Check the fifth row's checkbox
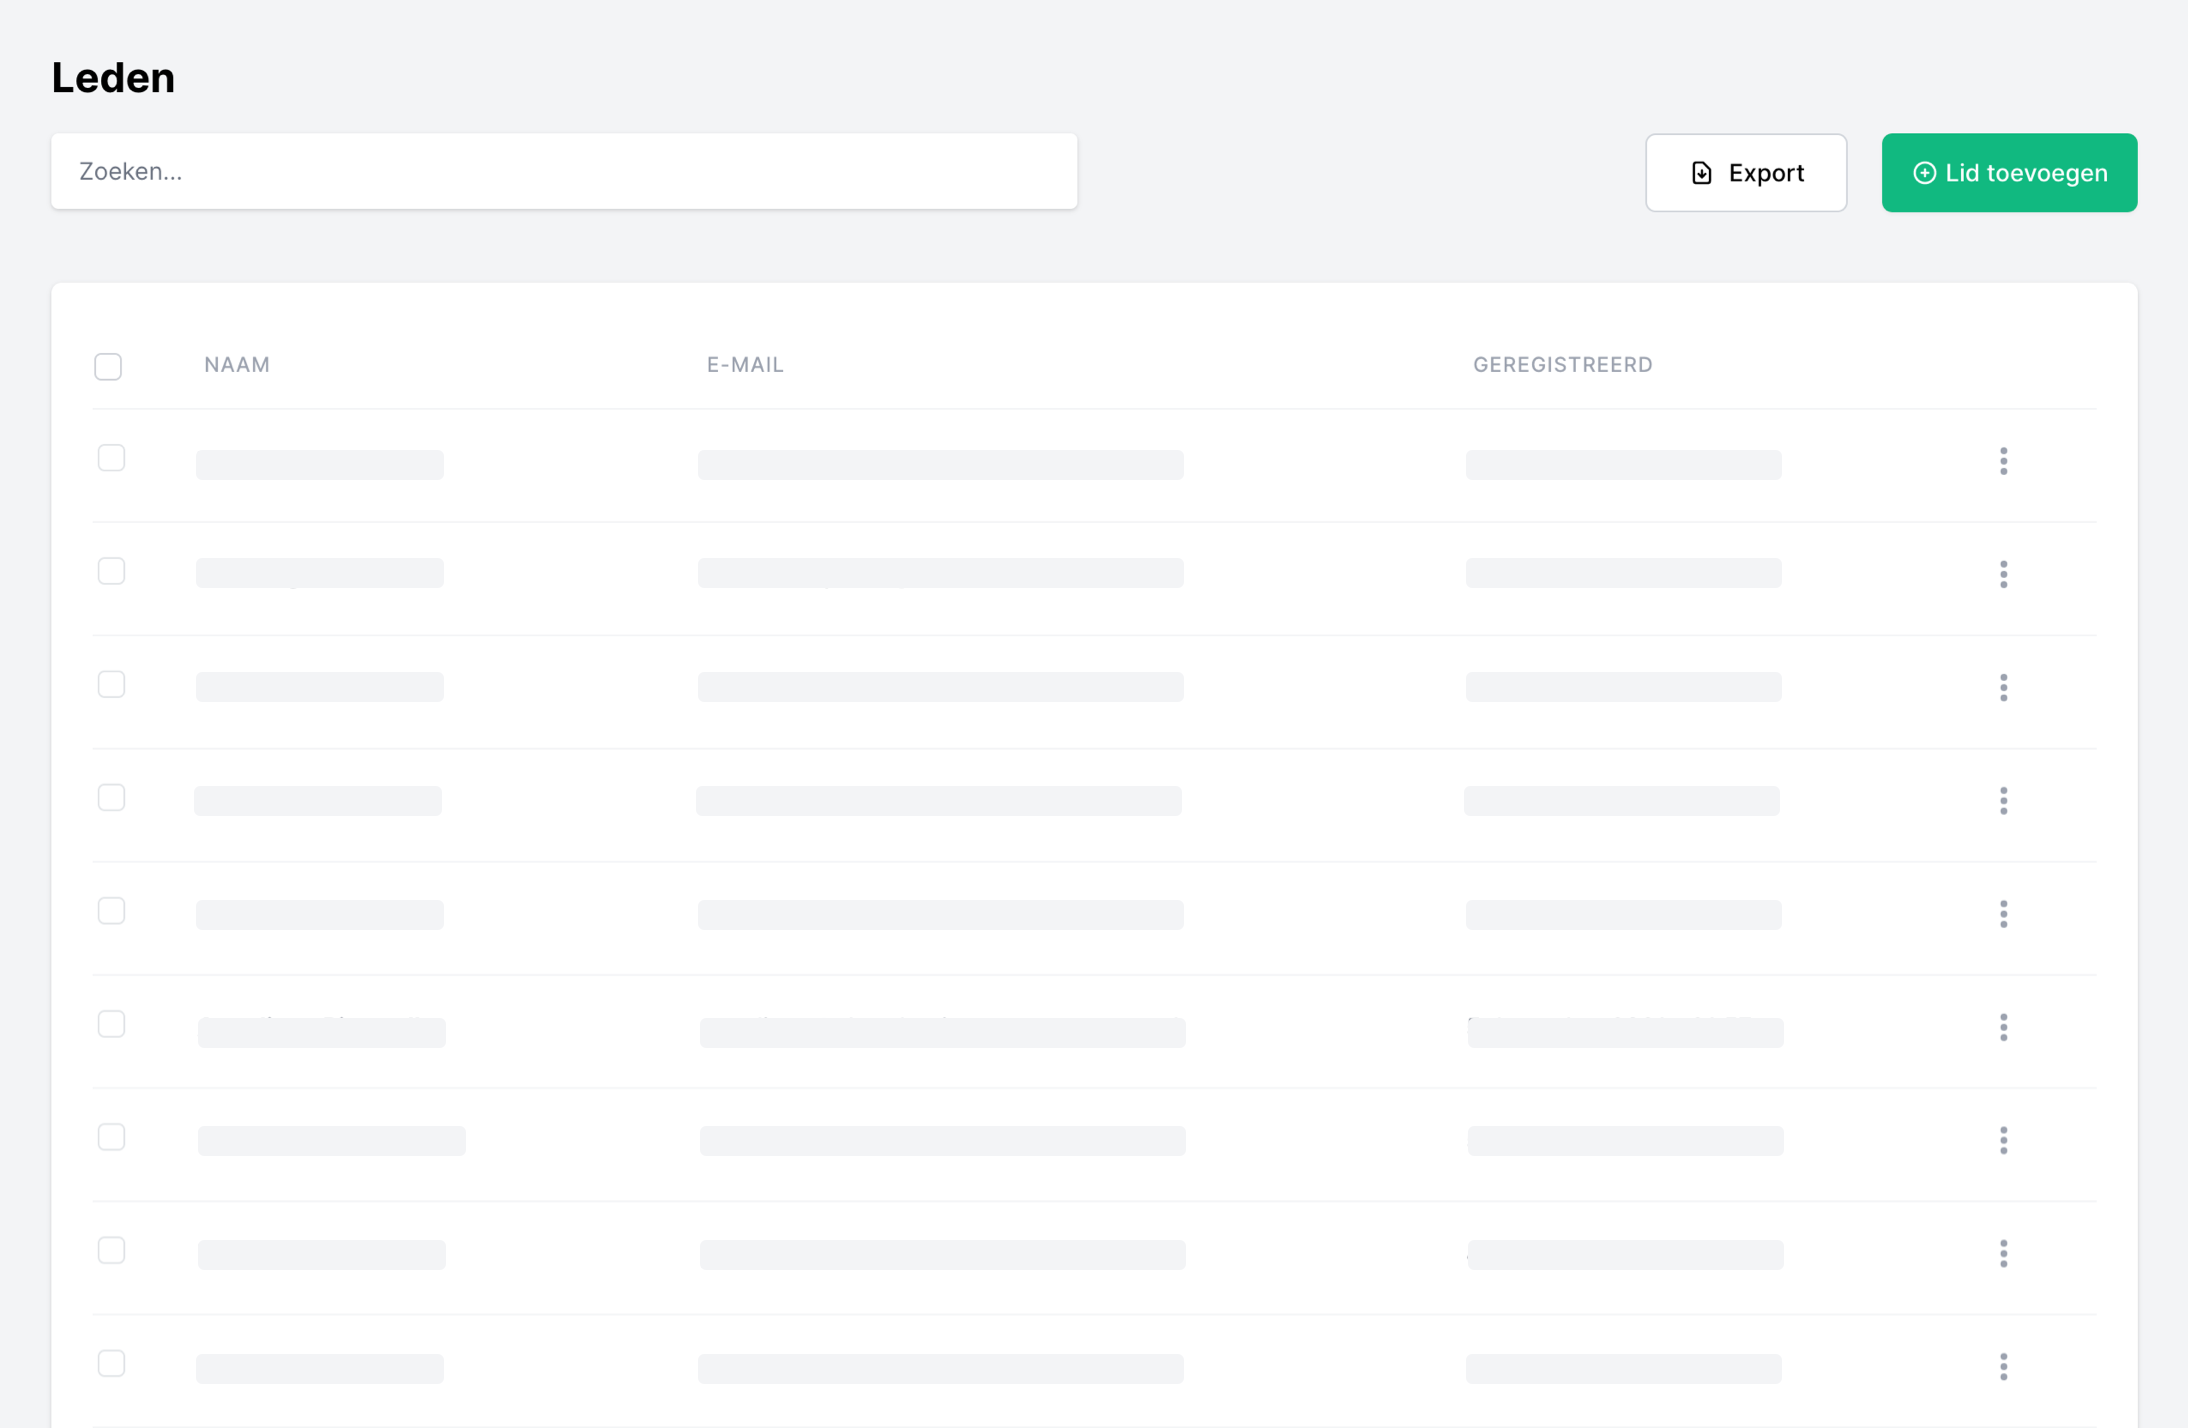This screenshot has width=2188, height=1428. click(x=111, y=911)
